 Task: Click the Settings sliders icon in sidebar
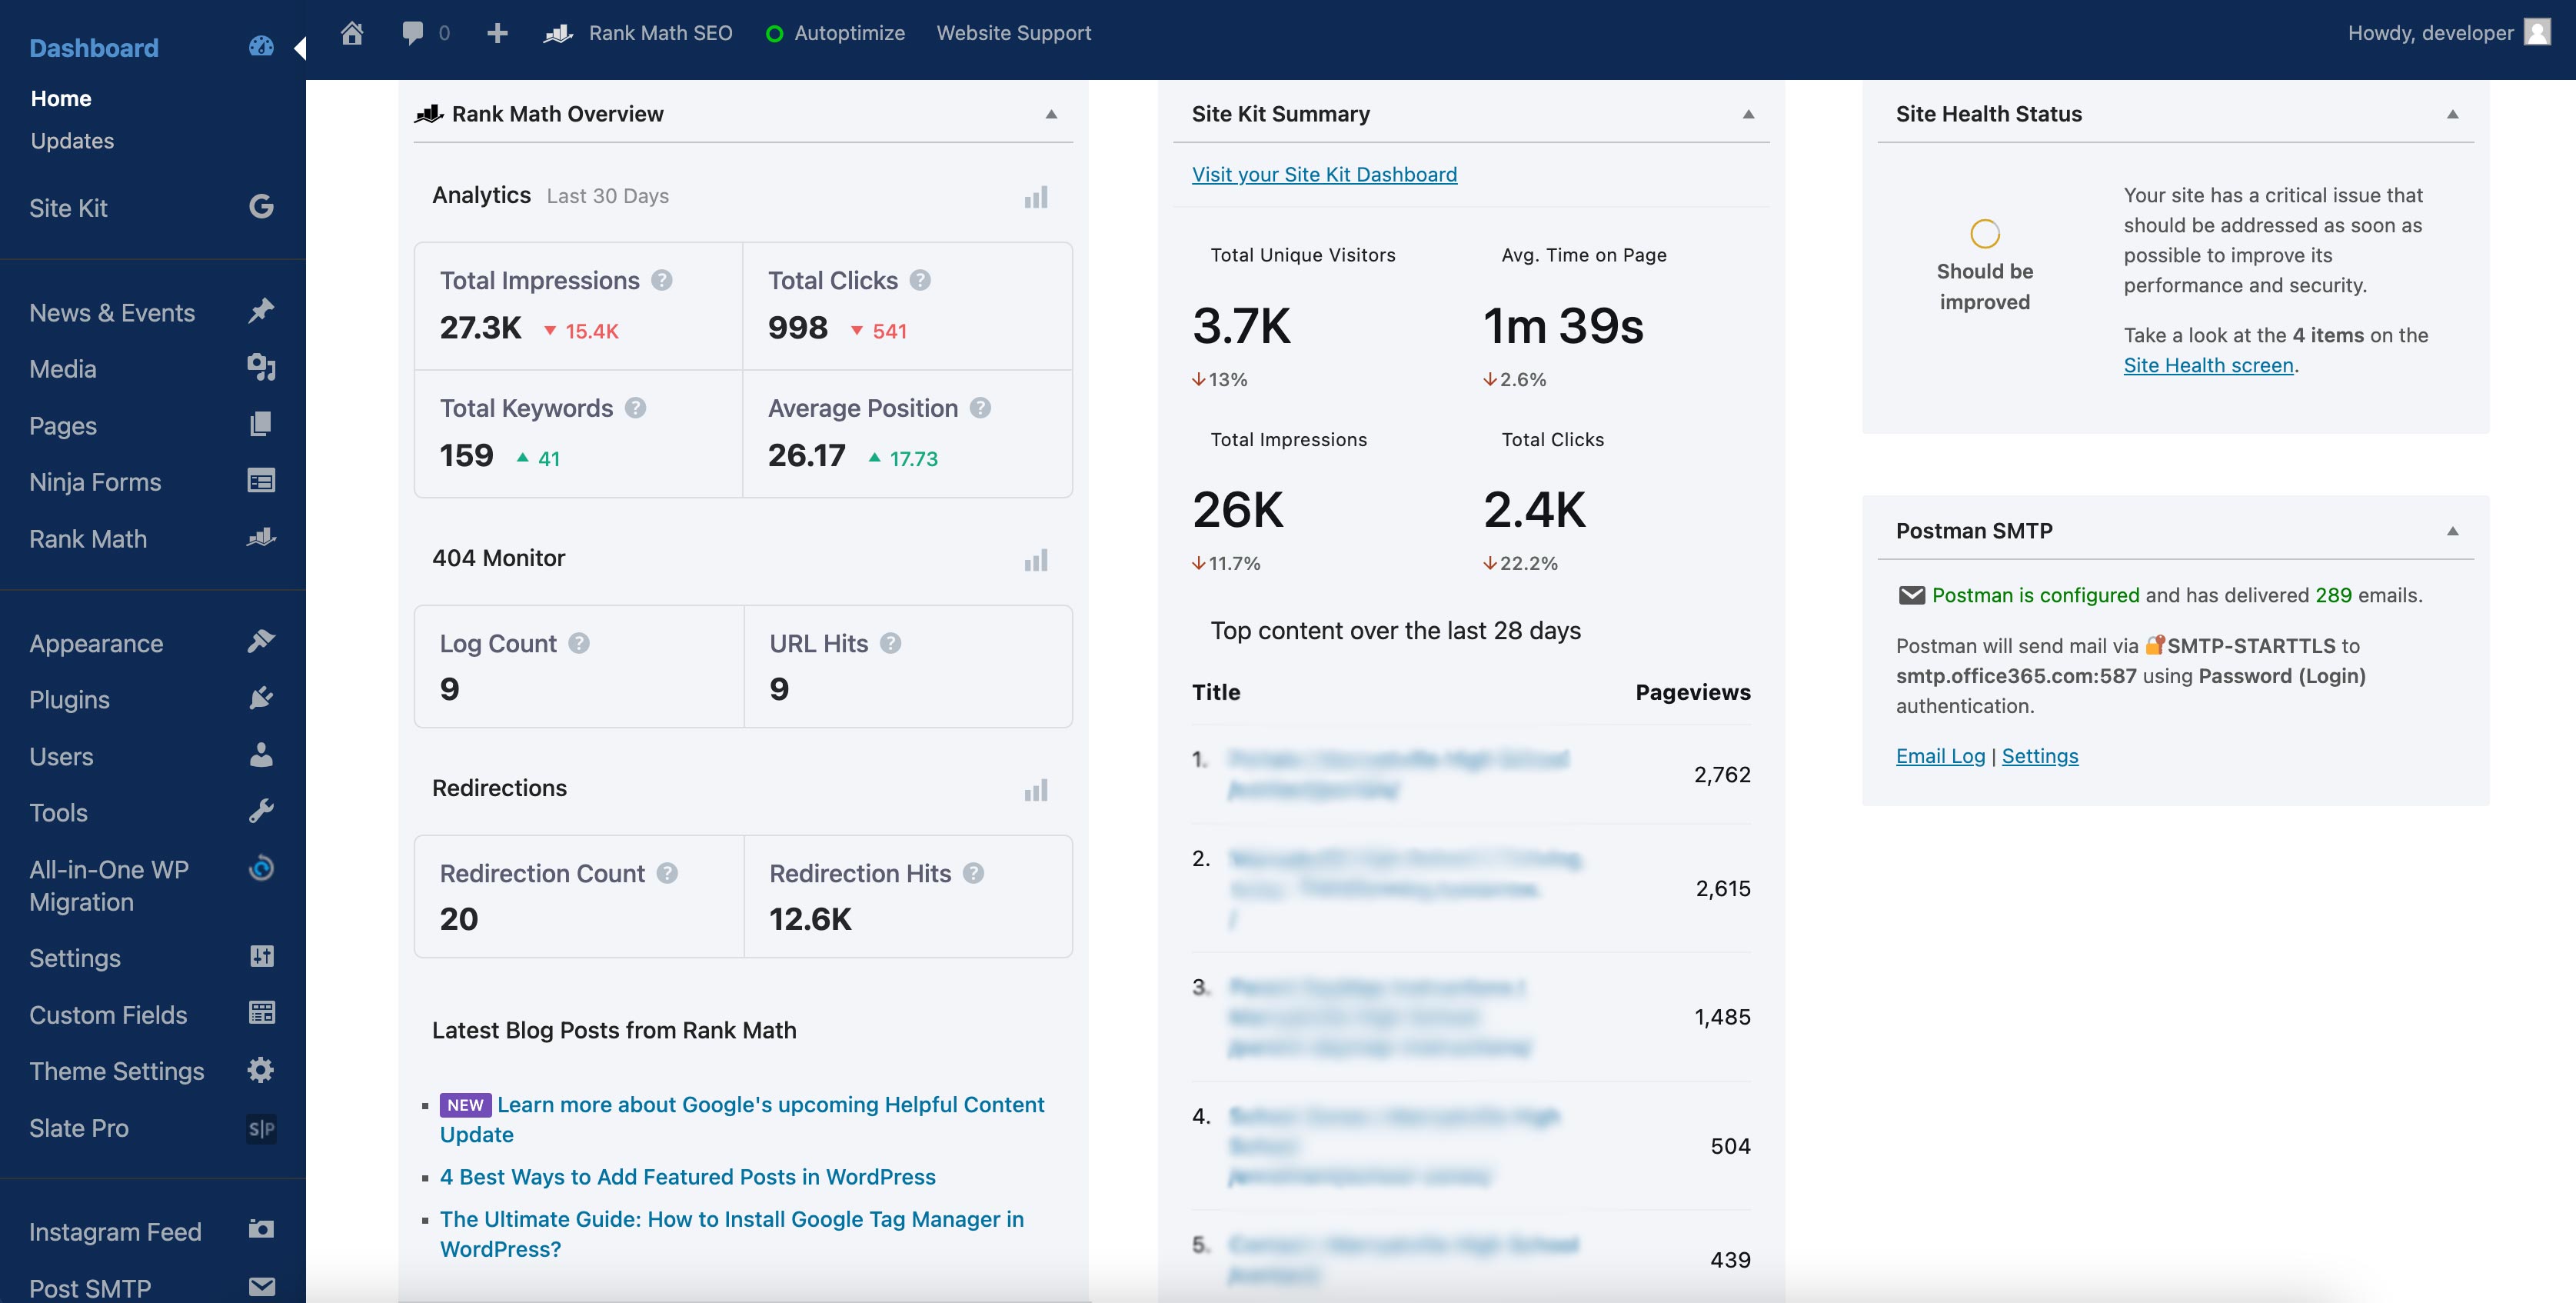[x=261, y=956]
